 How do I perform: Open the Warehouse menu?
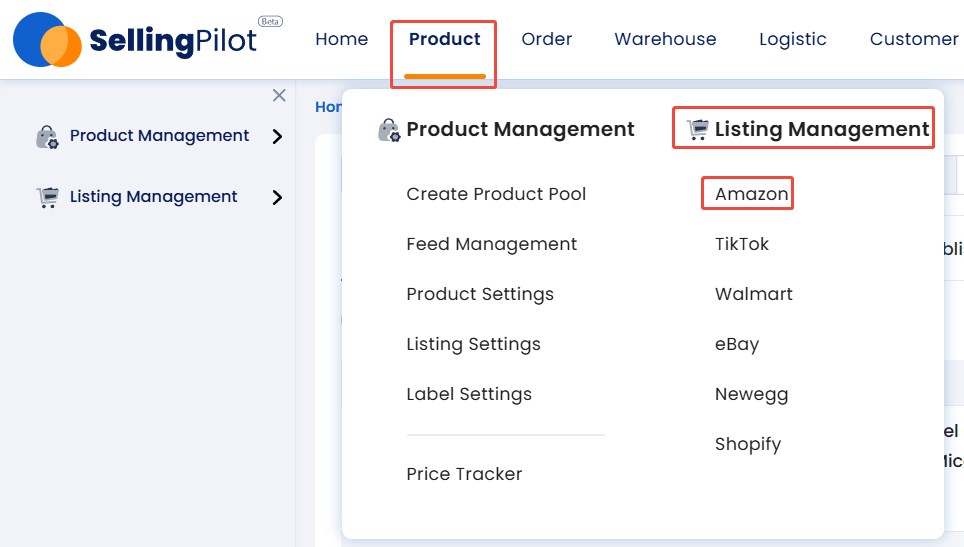click(x=665, y=39)
